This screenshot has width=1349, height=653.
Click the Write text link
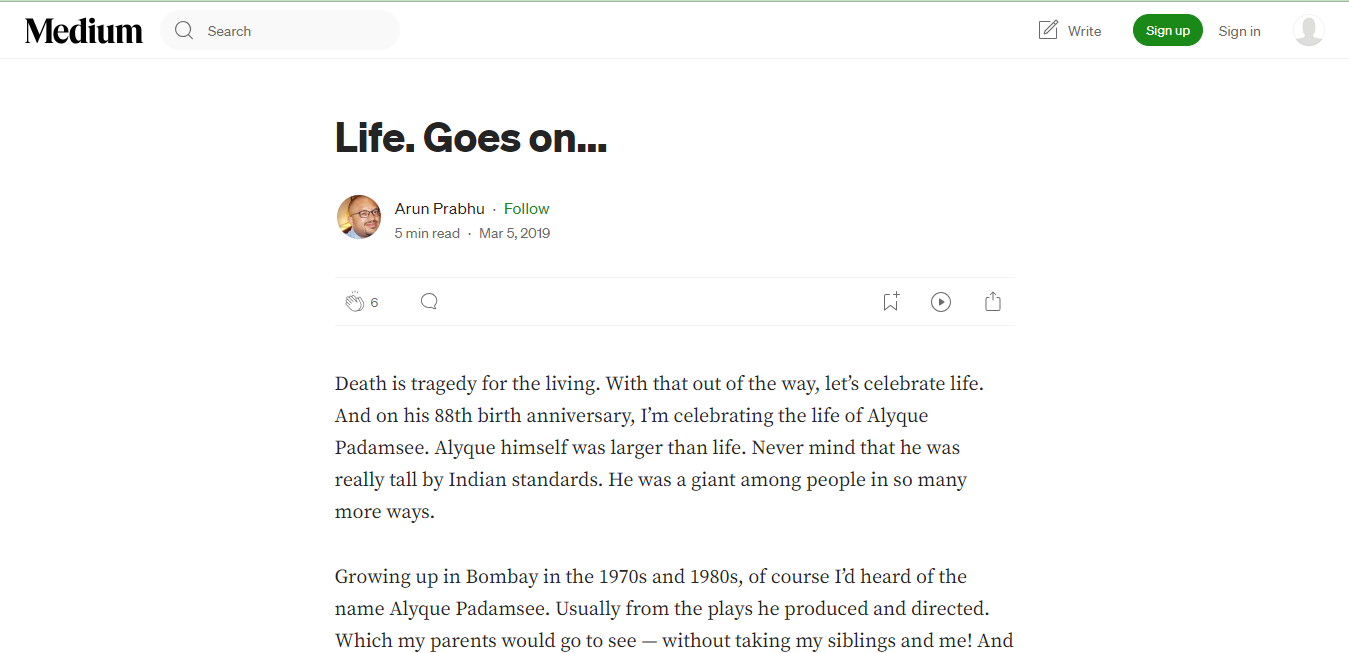coord(1084,31)
